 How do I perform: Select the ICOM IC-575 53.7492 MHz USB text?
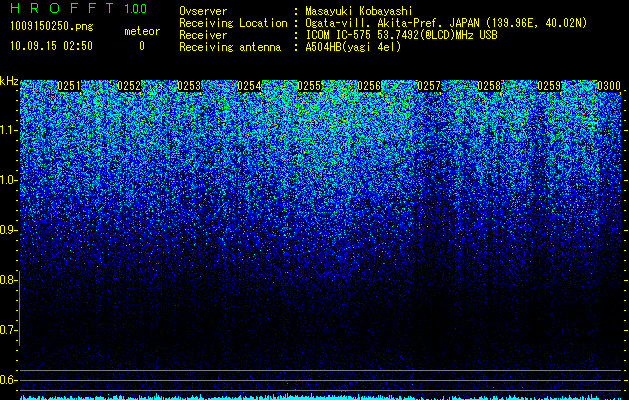coord(401,35)
